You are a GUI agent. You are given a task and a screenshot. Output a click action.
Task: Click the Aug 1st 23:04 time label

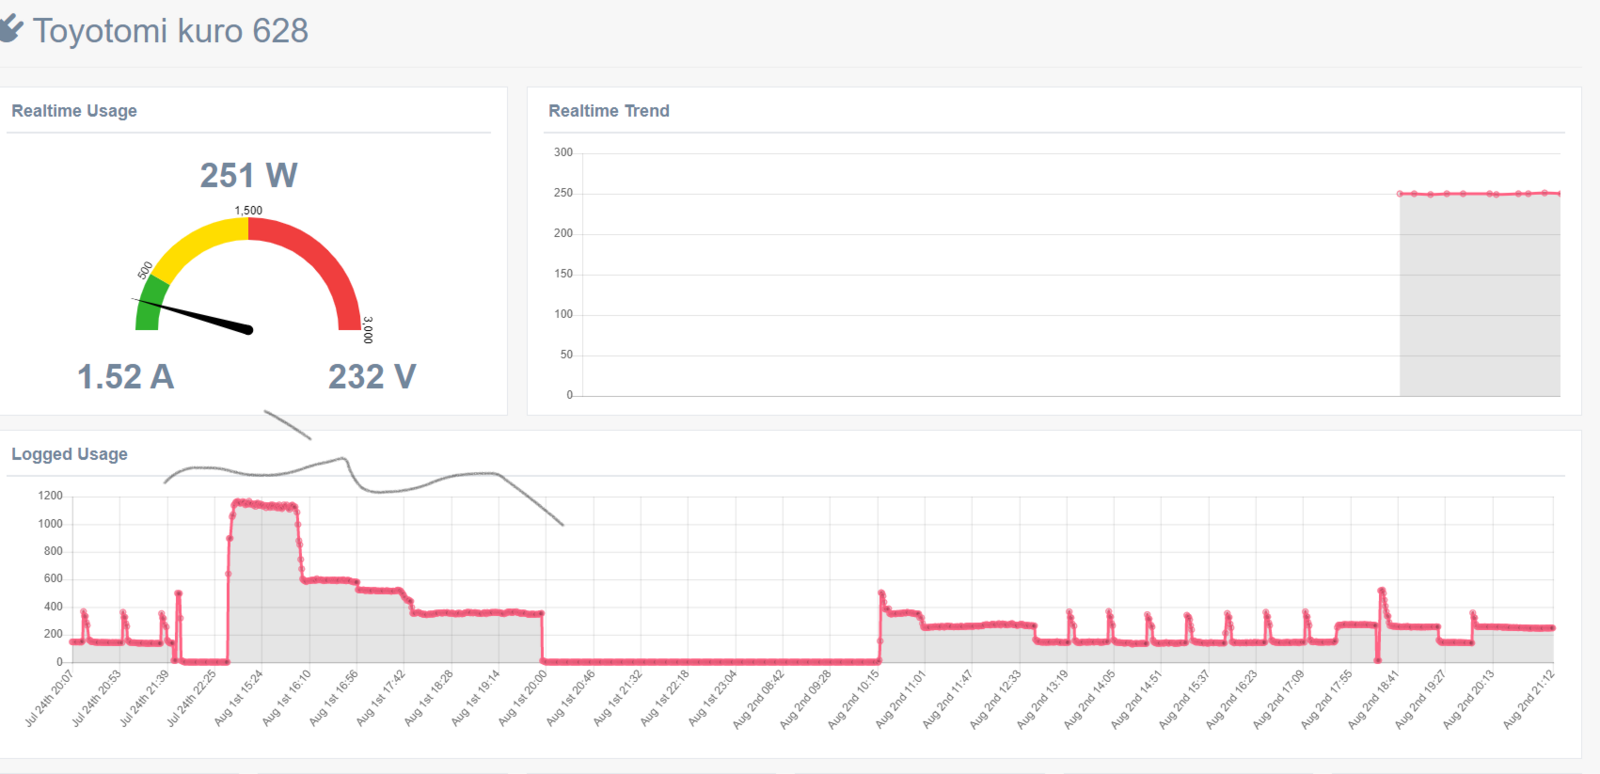(713, 697)
